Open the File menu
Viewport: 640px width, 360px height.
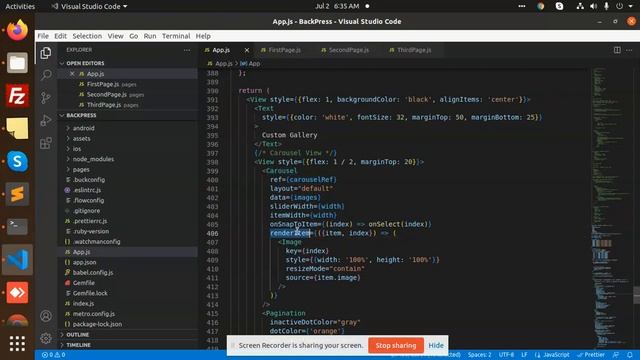pos(43,36)
